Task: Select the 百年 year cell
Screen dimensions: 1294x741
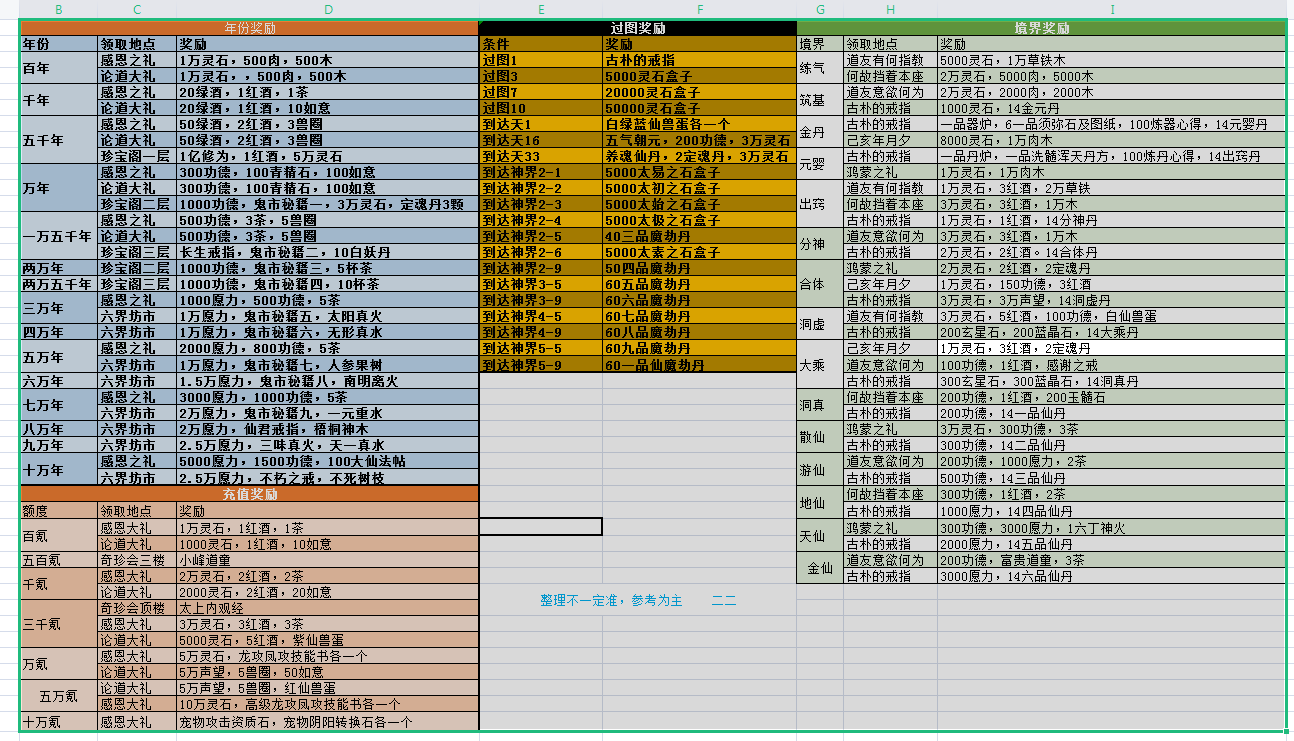Action: (59, 68)
